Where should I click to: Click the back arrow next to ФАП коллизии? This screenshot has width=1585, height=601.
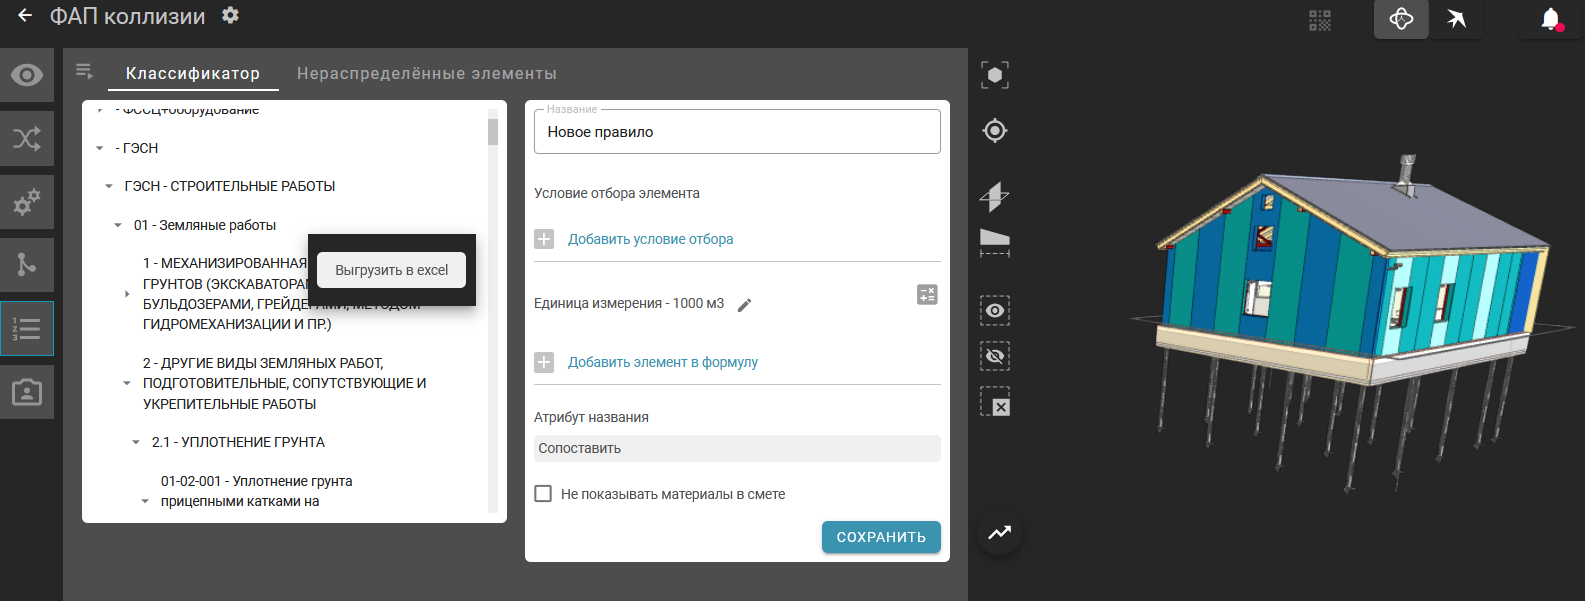[25, 16]
